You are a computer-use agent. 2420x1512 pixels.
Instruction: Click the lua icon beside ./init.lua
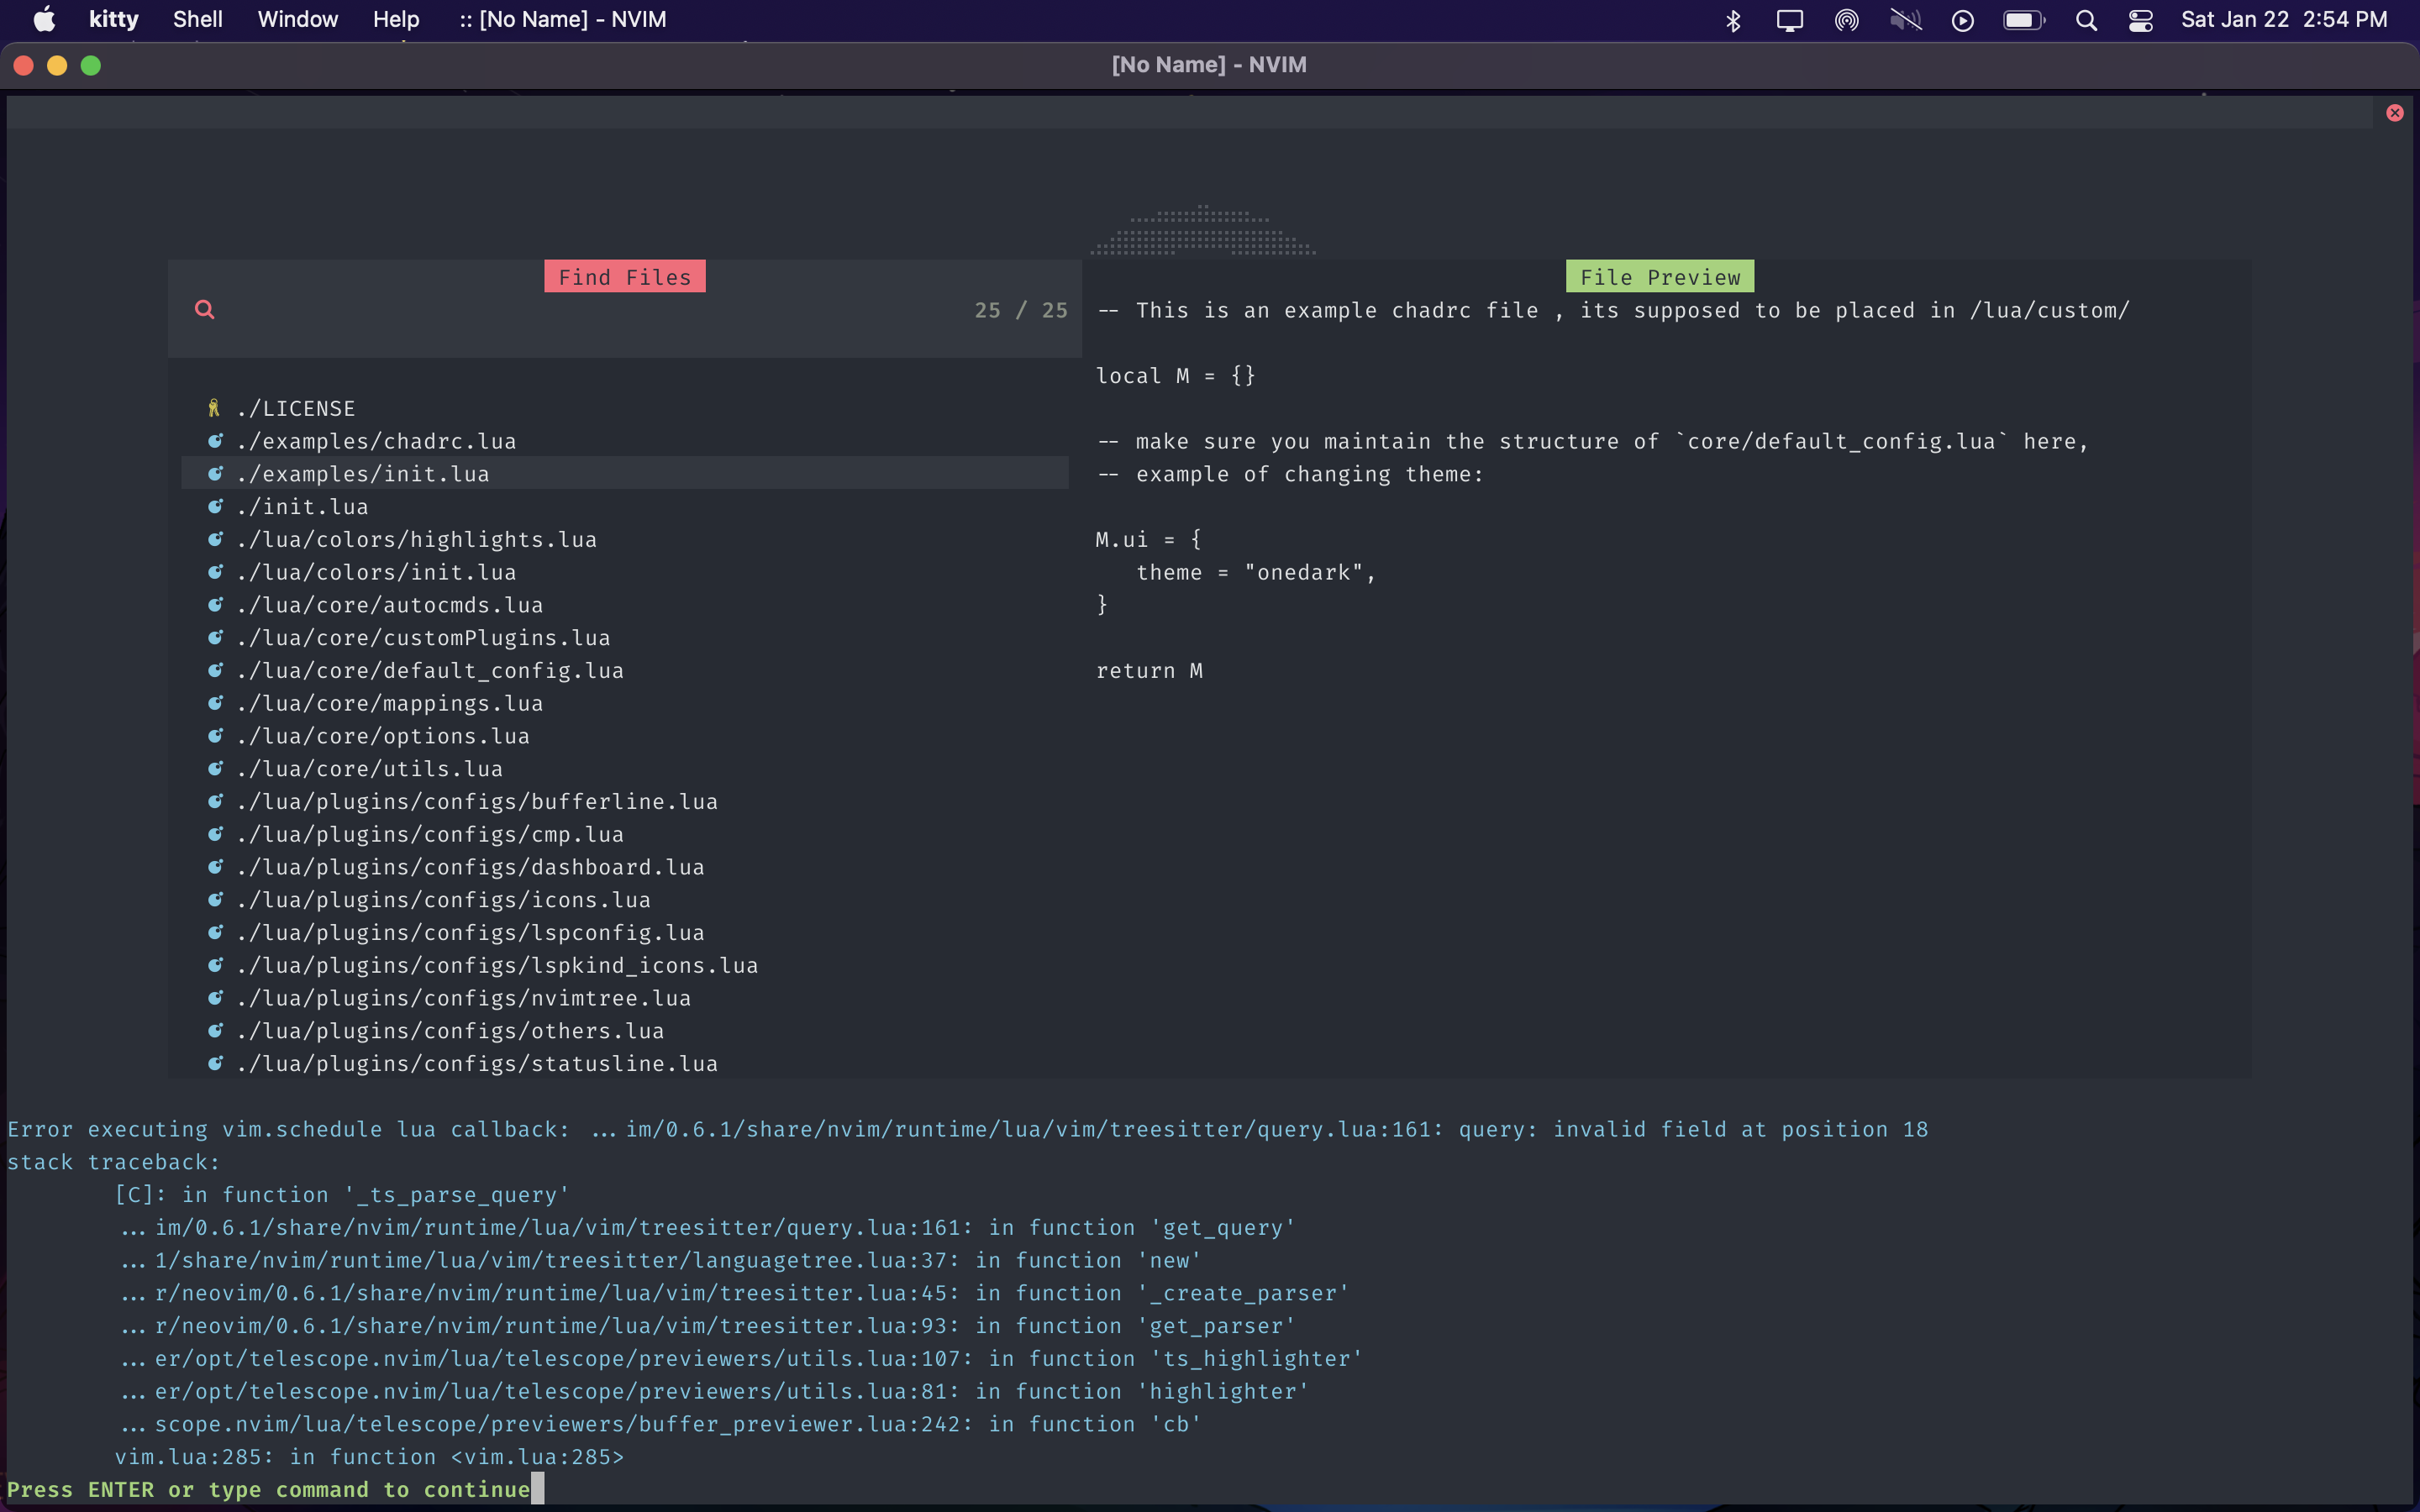tap(214, 506)
